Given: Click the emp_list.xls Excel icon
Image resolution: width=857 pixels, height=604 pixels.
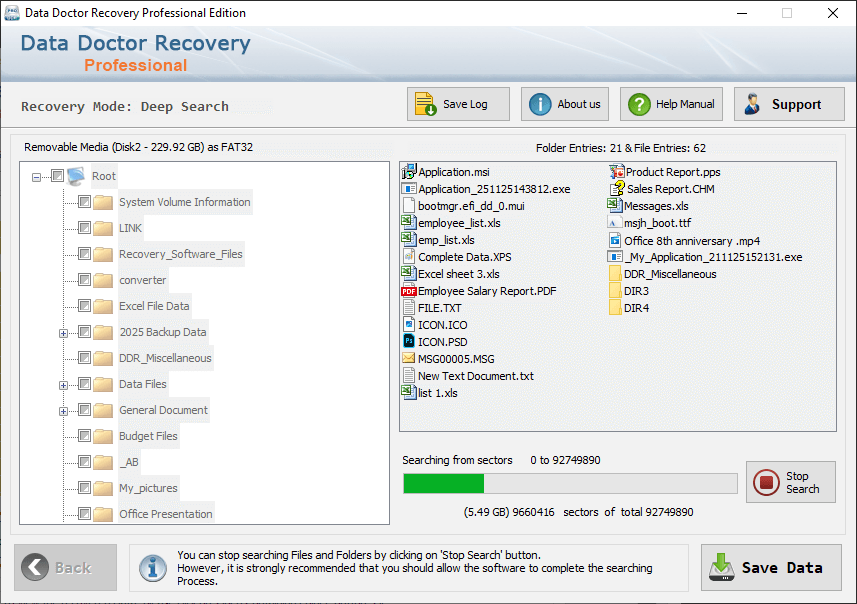Looking at the screenshot, I should point(409,239).
